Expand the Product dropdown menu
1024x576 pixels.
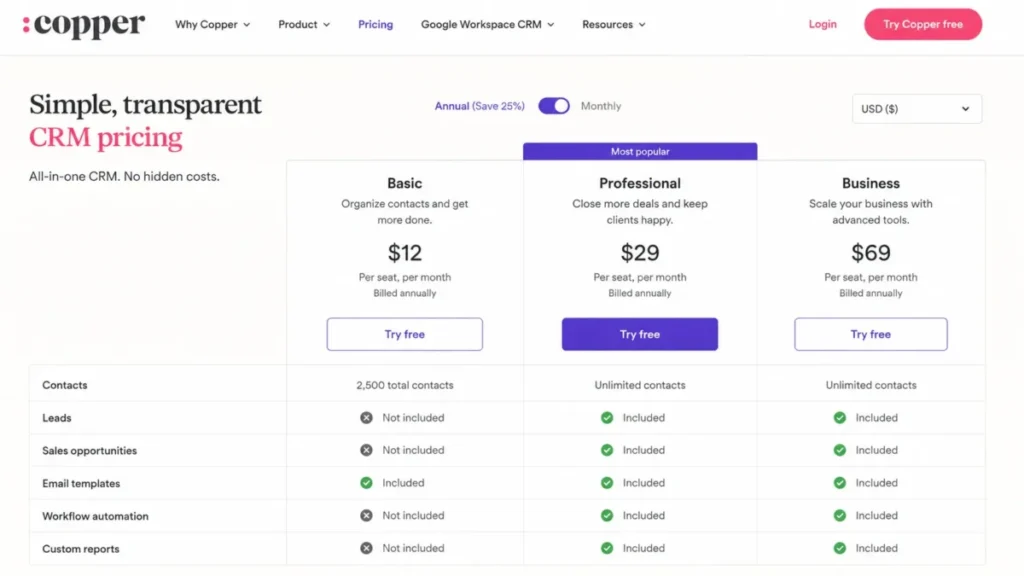[x=304, y=25]
